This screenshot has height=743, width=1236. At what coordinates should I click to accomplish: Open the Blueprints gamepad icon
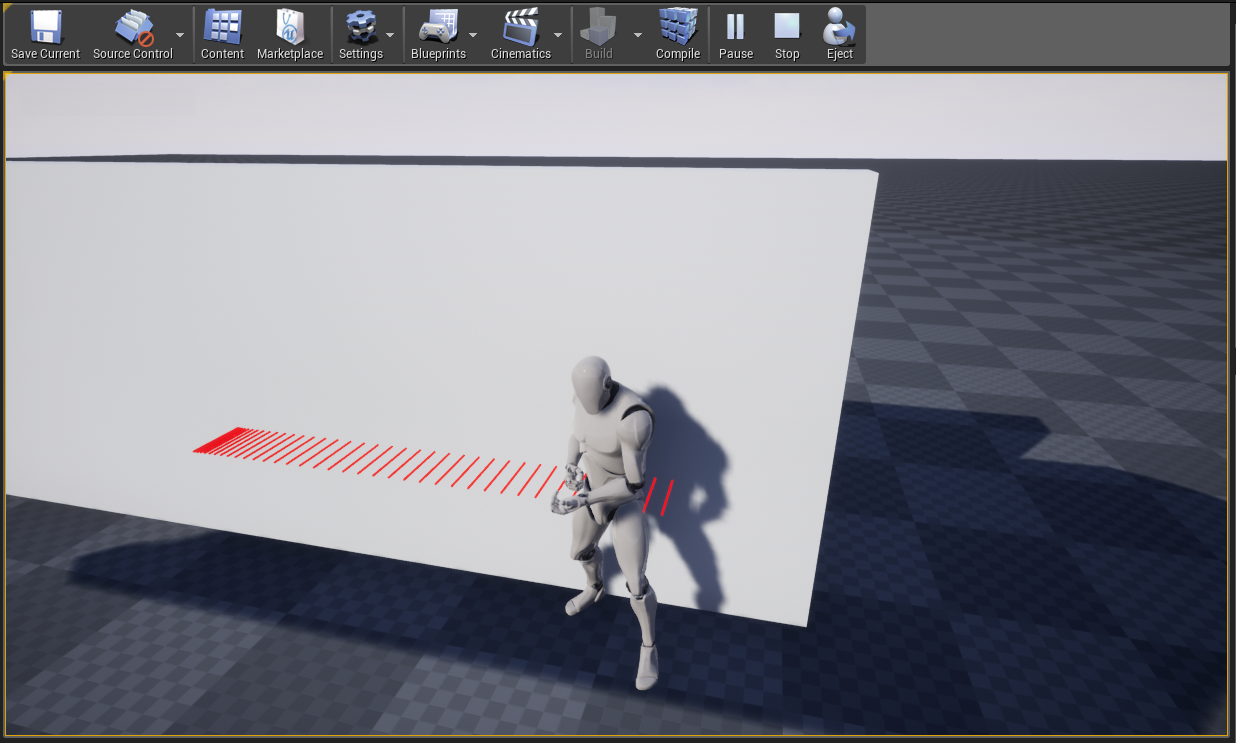click(x=438, y=28)
